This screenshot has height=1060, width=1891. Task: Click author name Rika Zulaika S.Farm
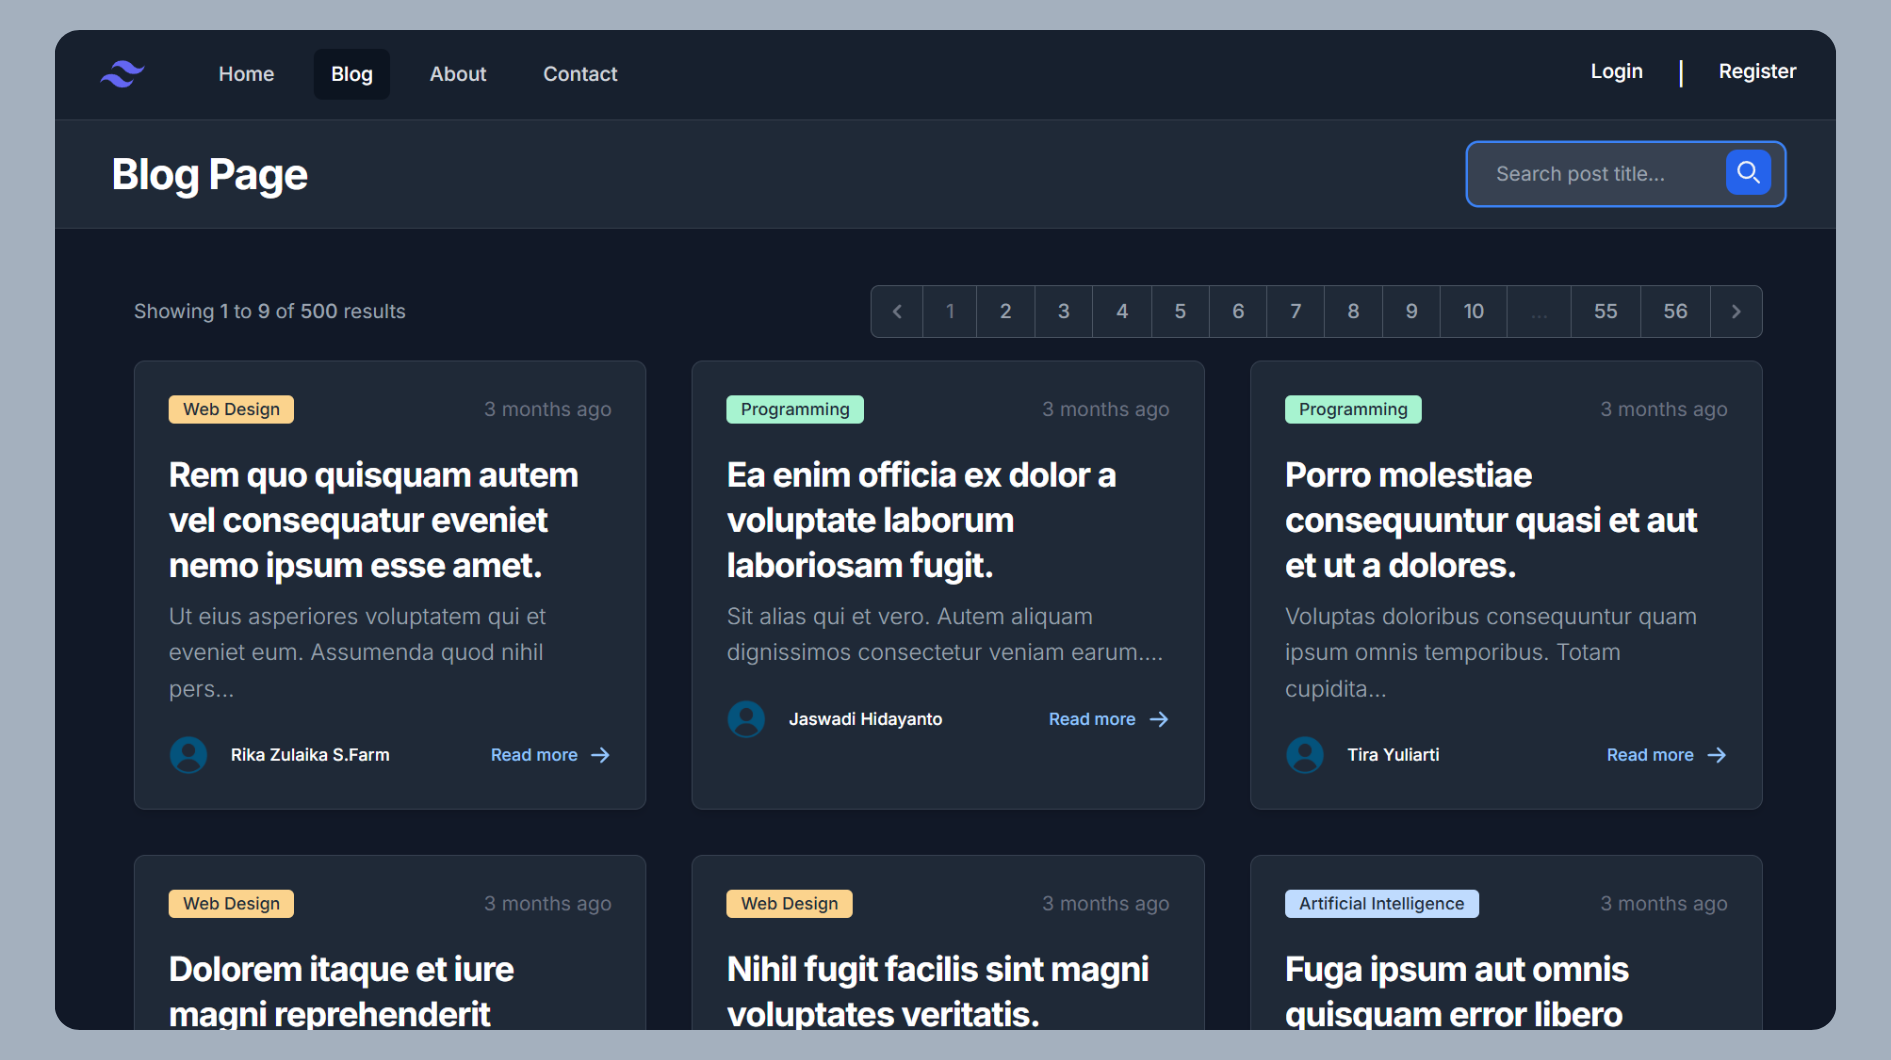pos(310,755)
